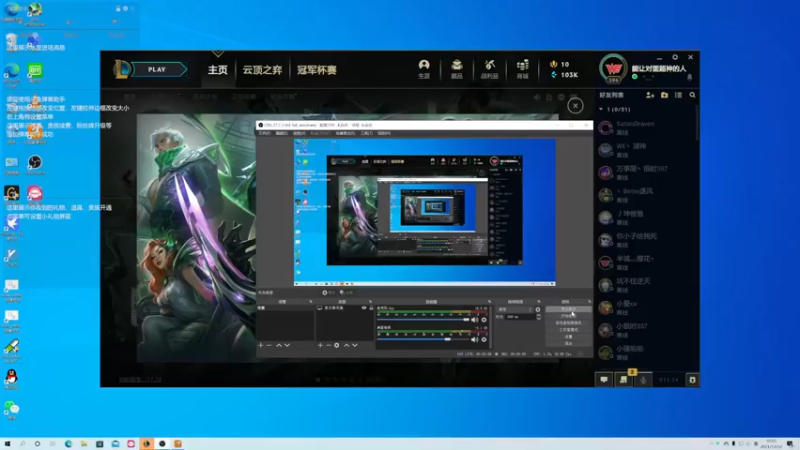Open the 战利品 loot icon

pyautogui.click(x=489, y=69)
